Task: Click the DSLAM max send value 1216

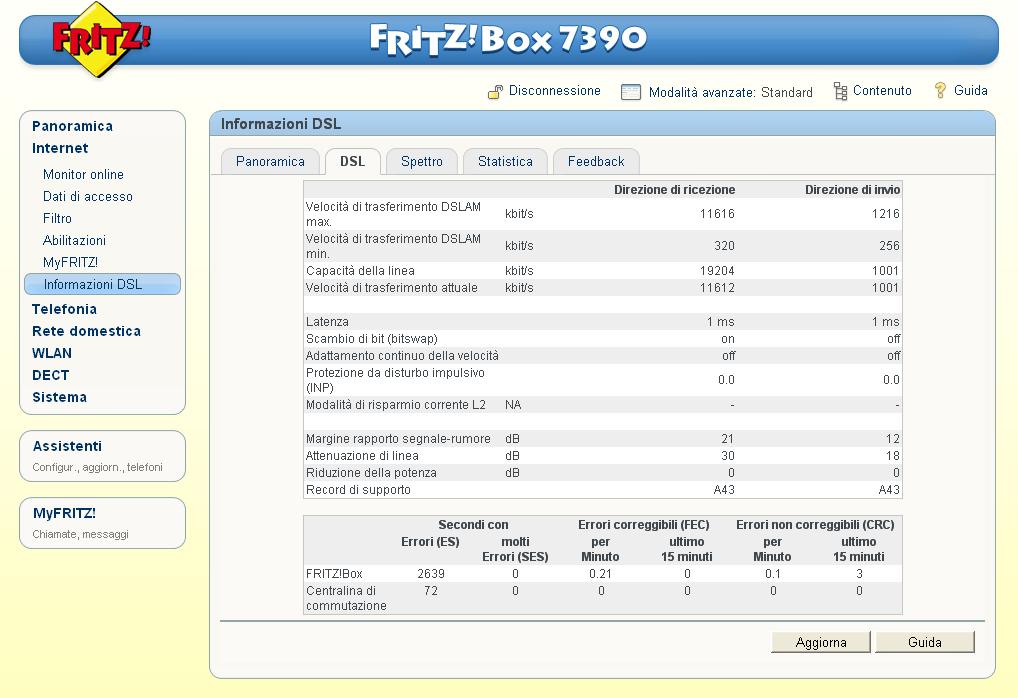Action: 886,214
